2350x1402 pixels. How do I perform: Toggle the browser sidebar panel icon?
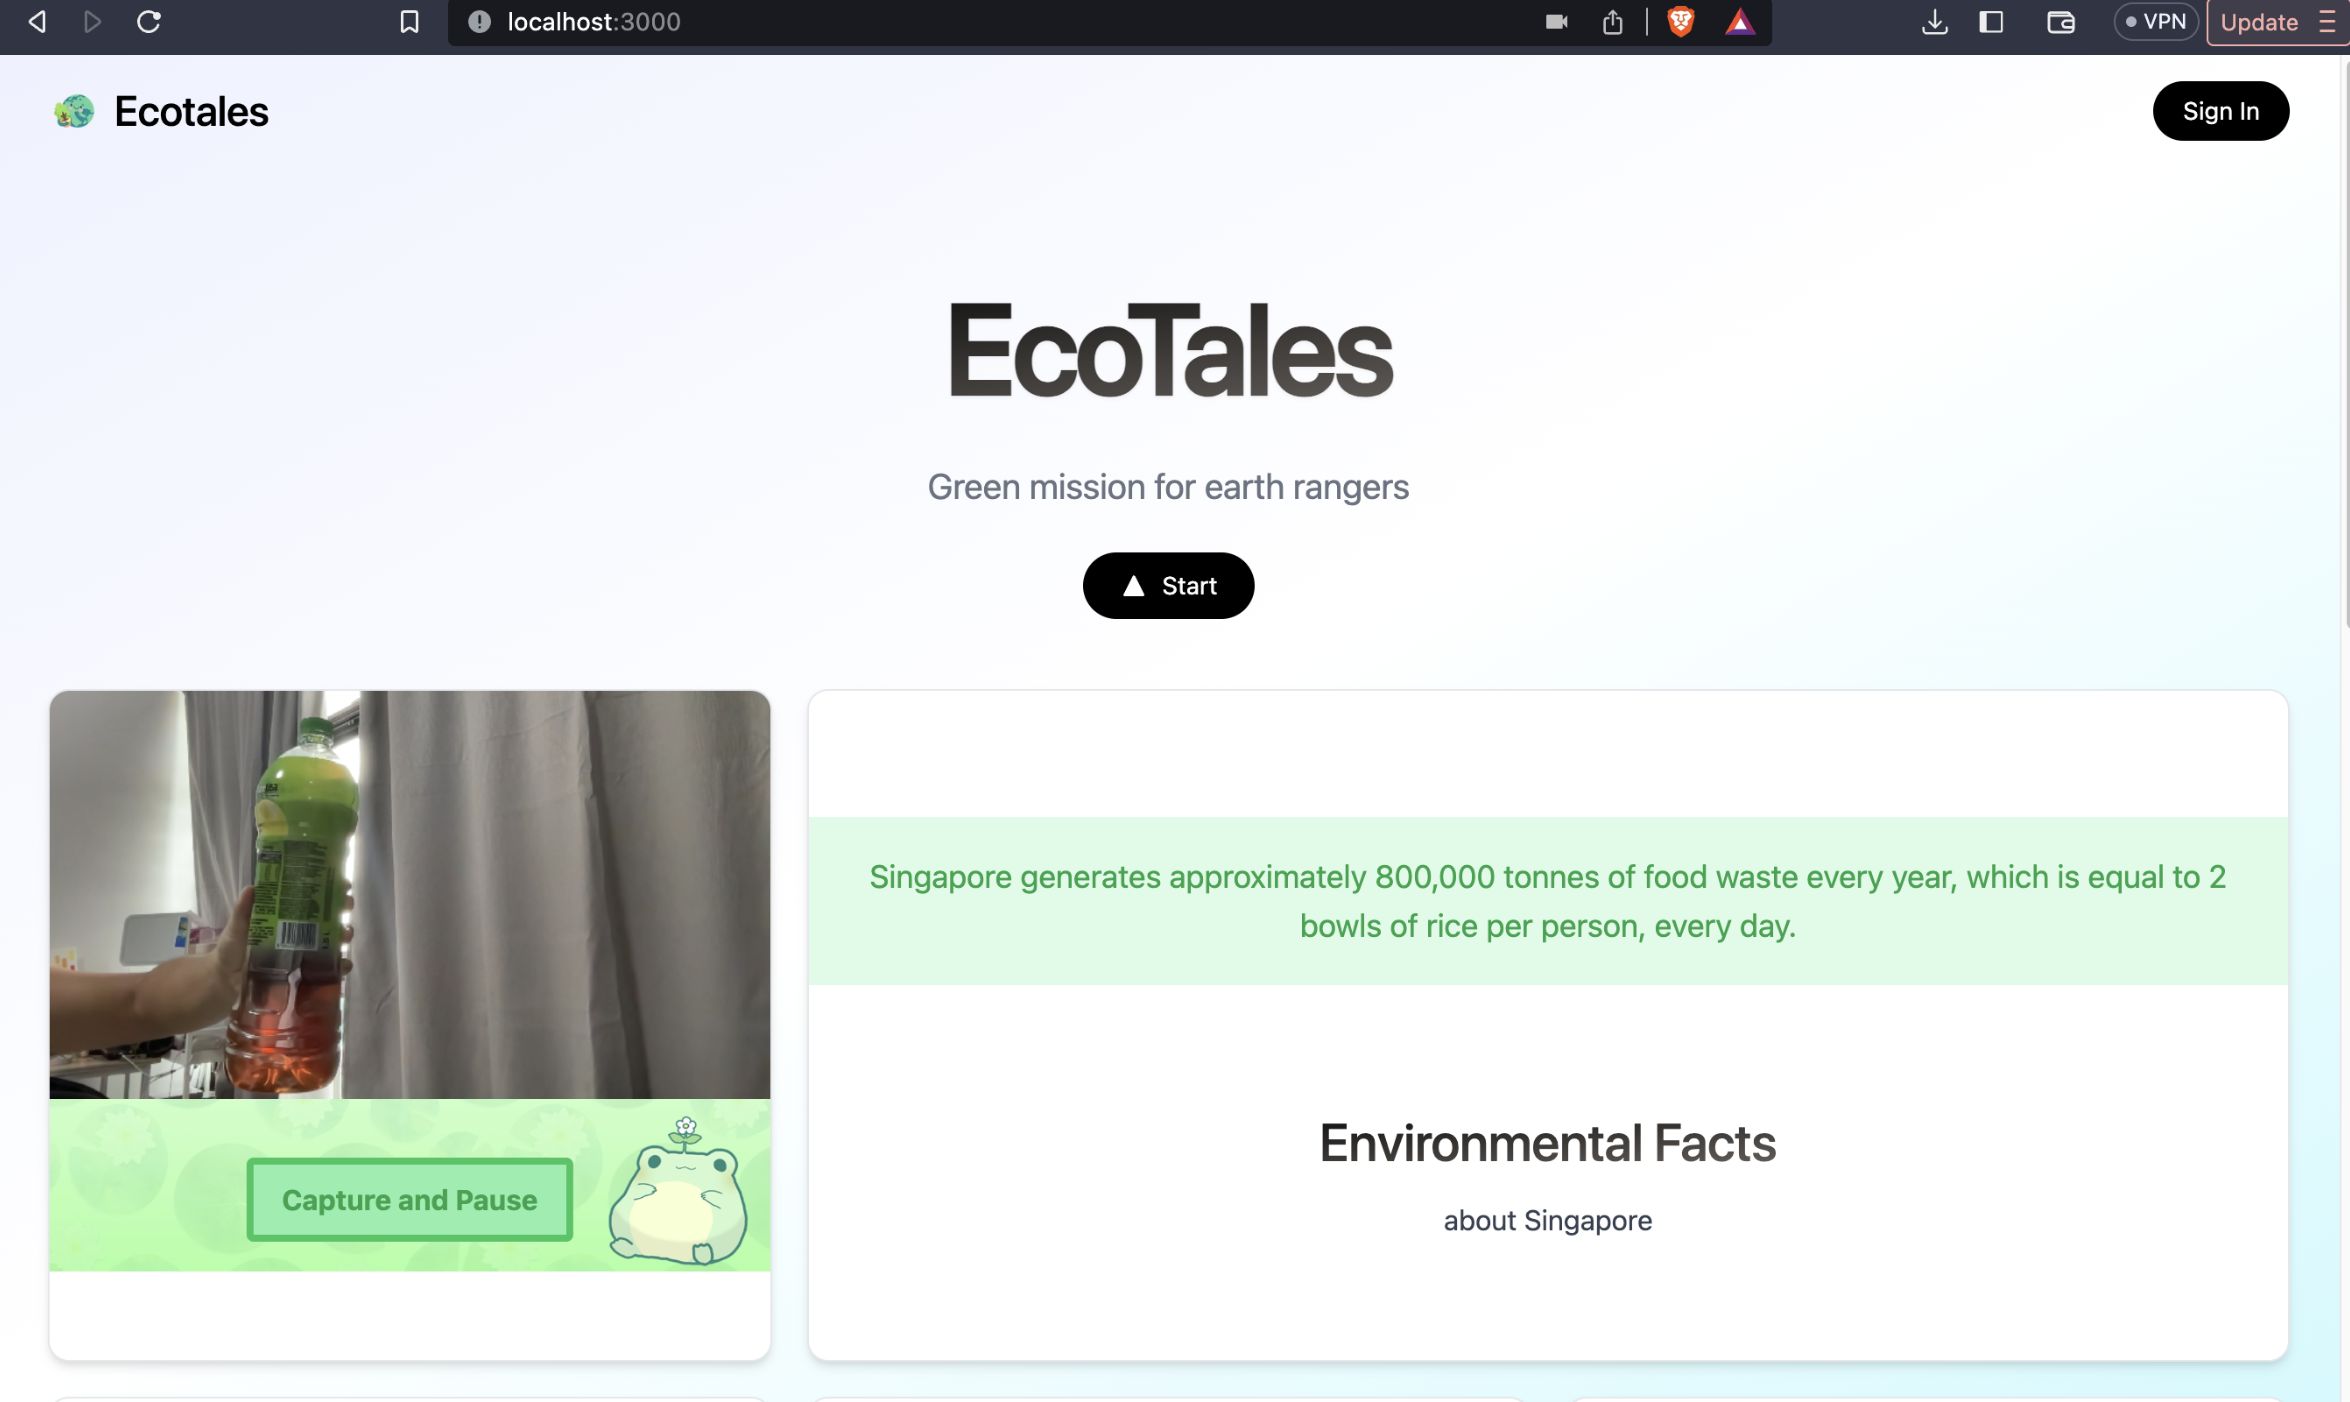[x=1991, y=22]
